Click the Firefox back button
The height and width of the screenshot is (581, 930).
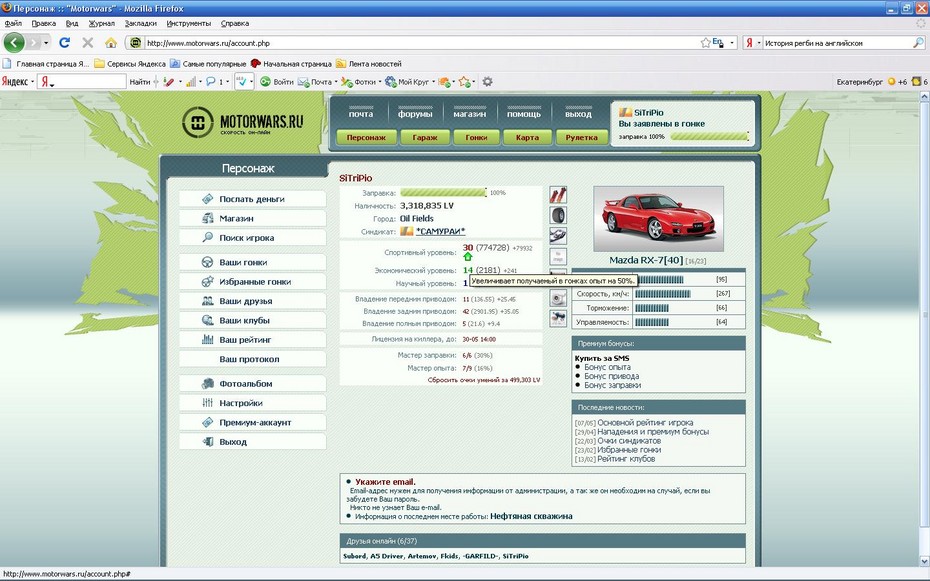(x=14, y=43)
